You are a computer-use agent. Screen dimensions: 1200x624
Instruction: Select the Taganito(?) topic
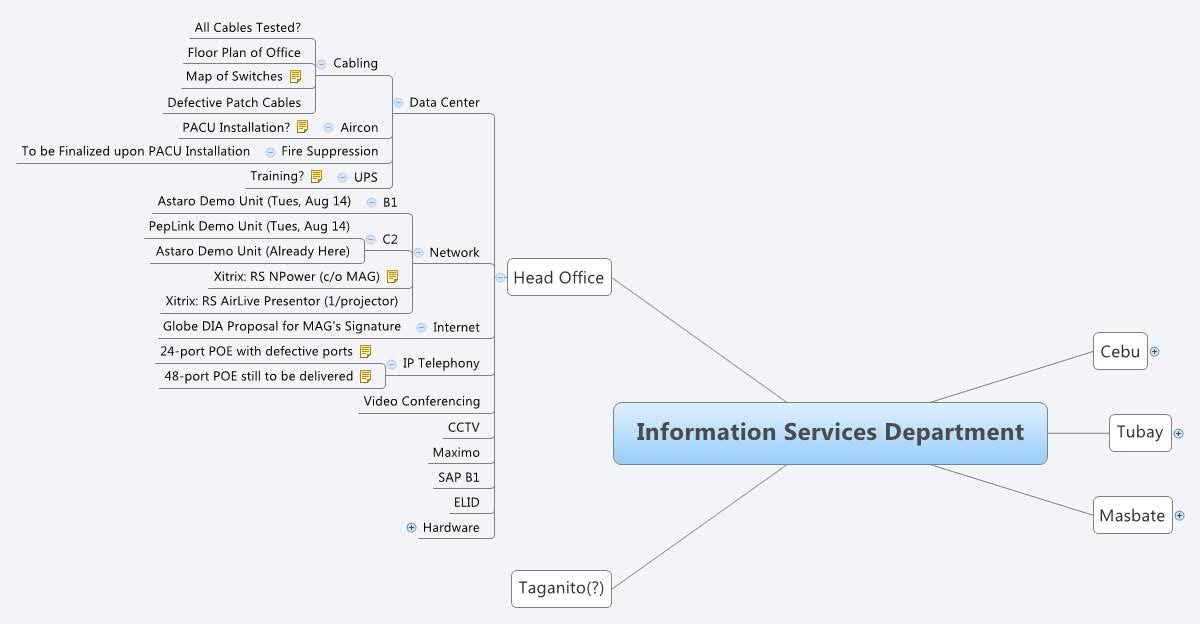coord(561,588)
